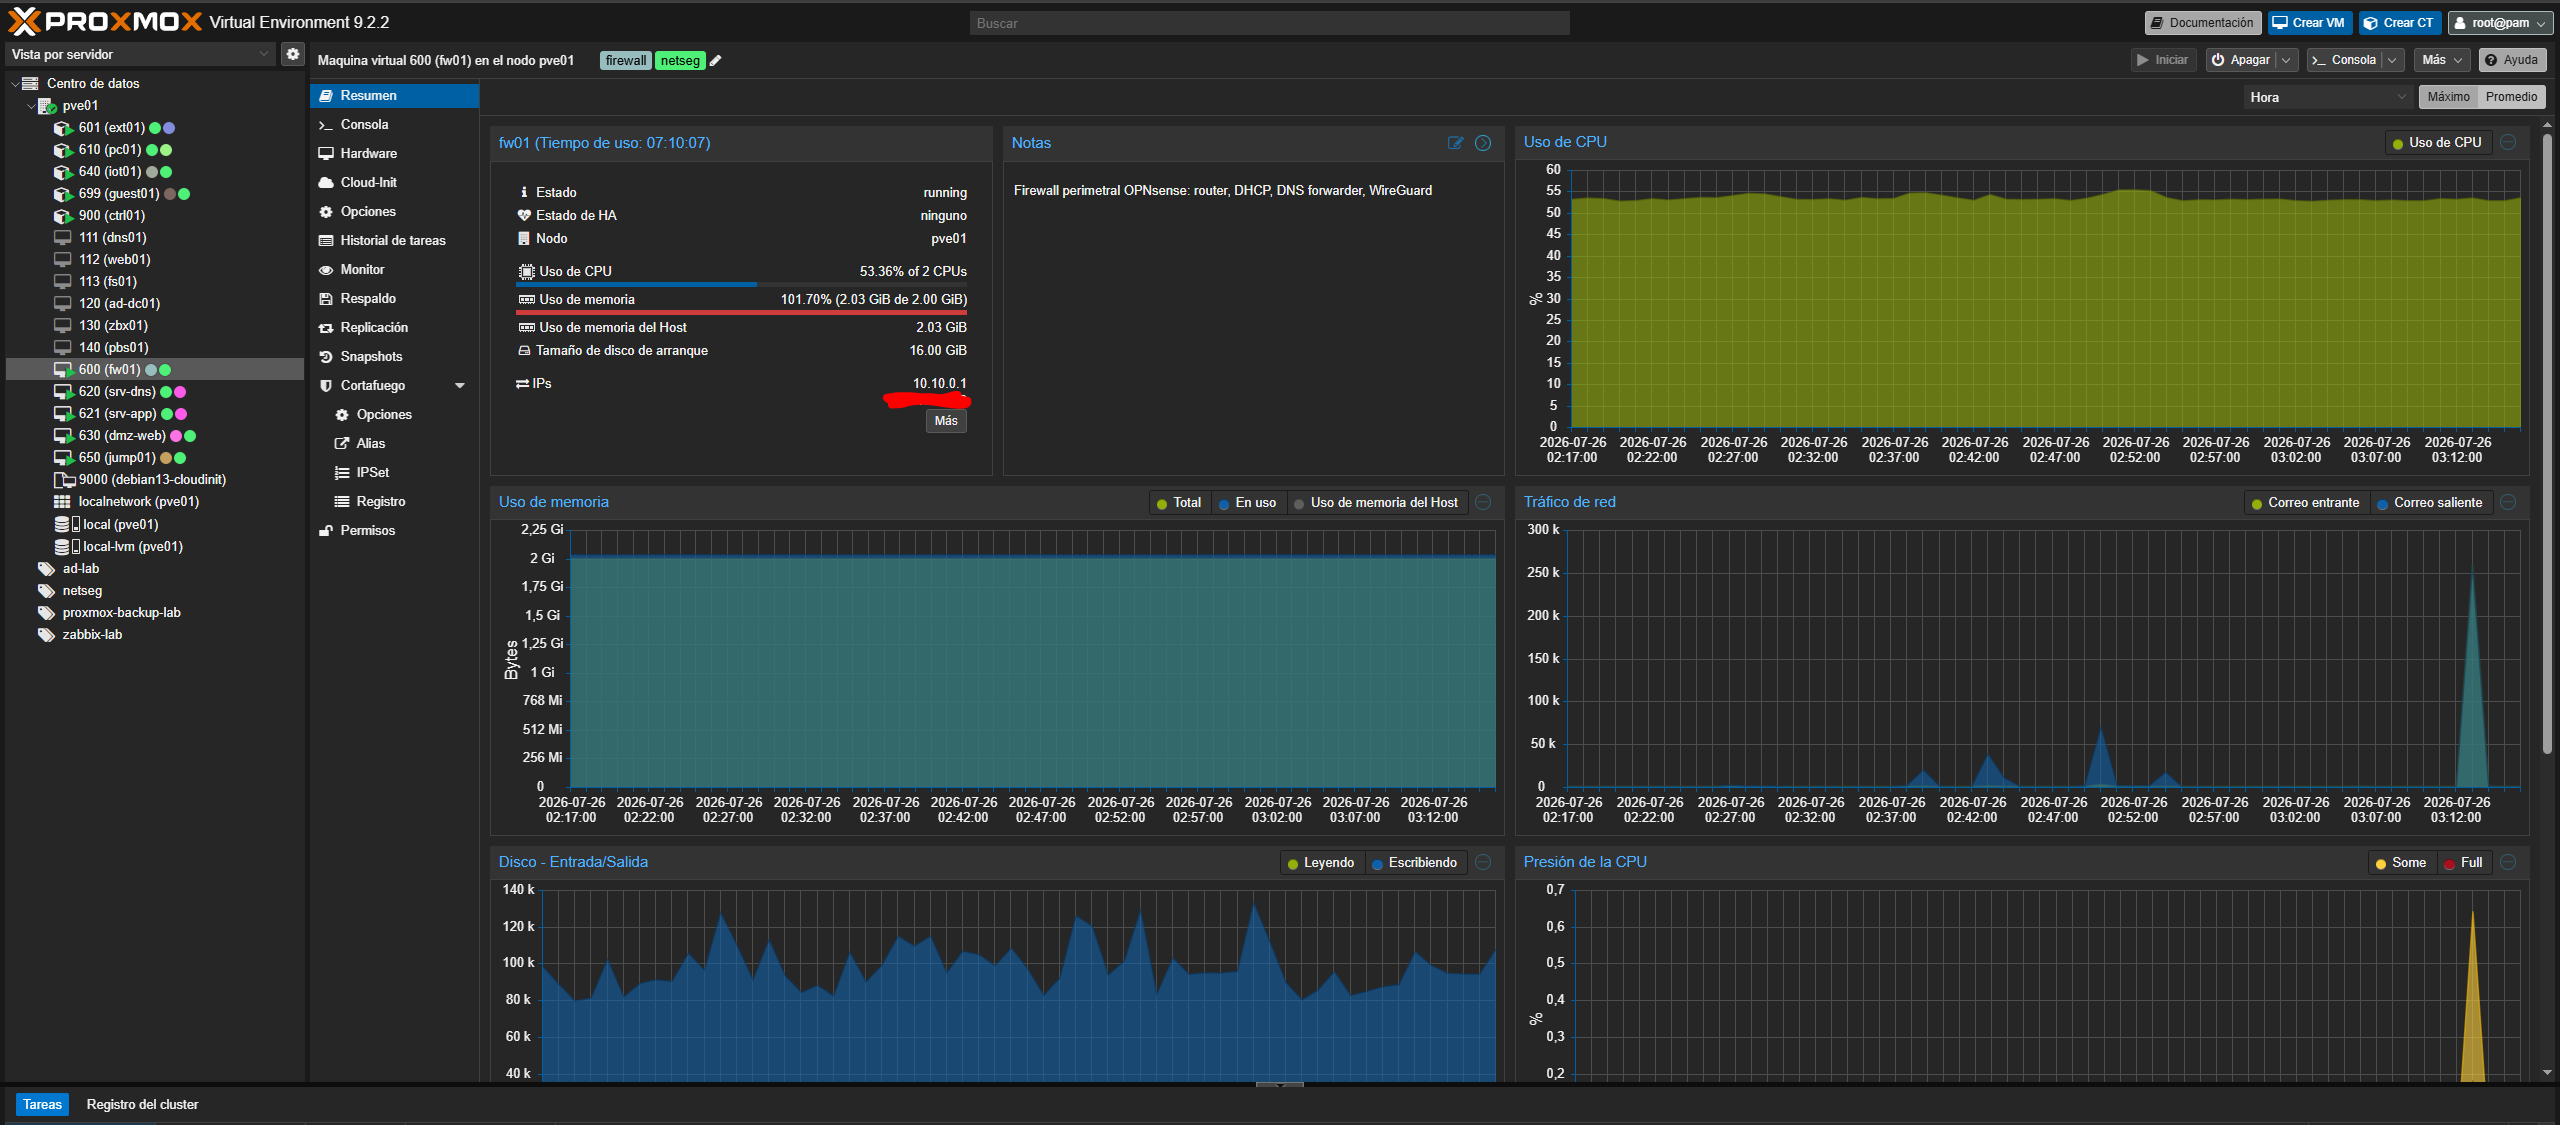This screenshot has width=2560, height=1125.
Task: Open firewall IPSet submenu item
Action: [394, 472]
